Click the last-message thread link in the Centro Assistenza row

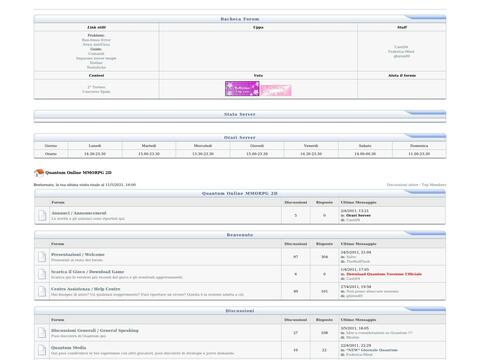pyautogui.click(x=372, y=291)
